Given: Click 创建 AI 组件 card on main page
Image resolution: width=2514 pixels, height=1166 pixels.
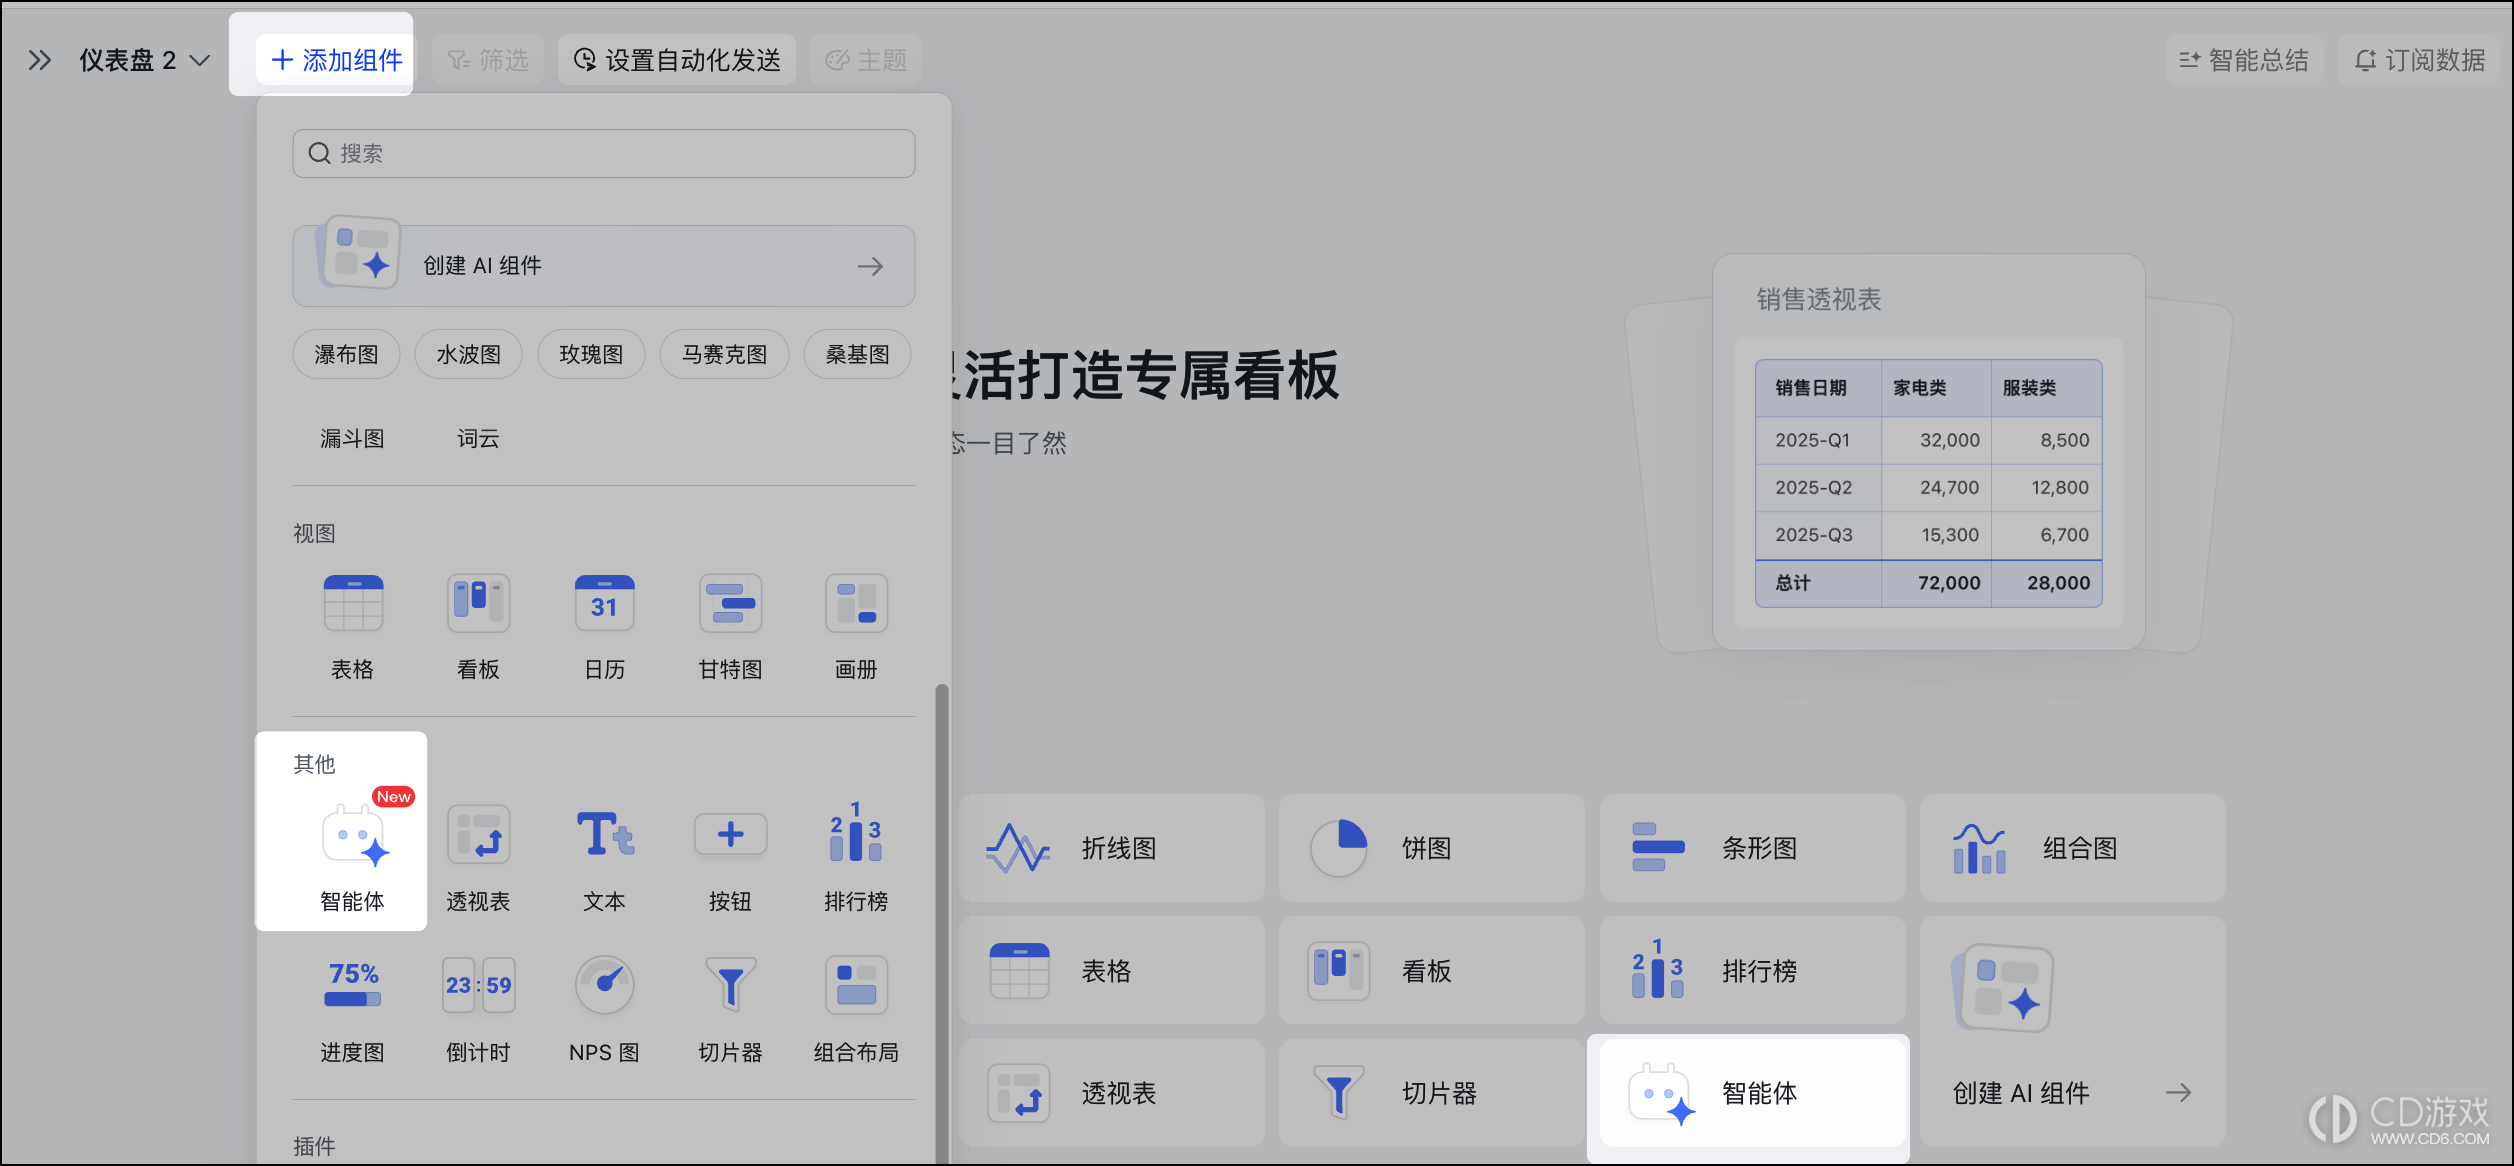Looking at the screenshot, I should coord(2072,1032).
